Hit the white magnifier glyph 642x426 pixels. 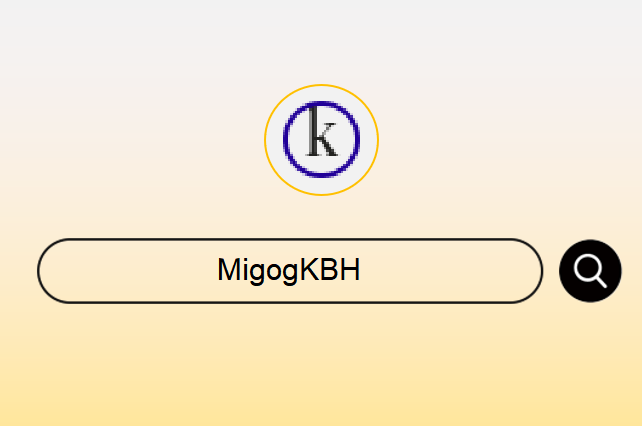(590, 271)
